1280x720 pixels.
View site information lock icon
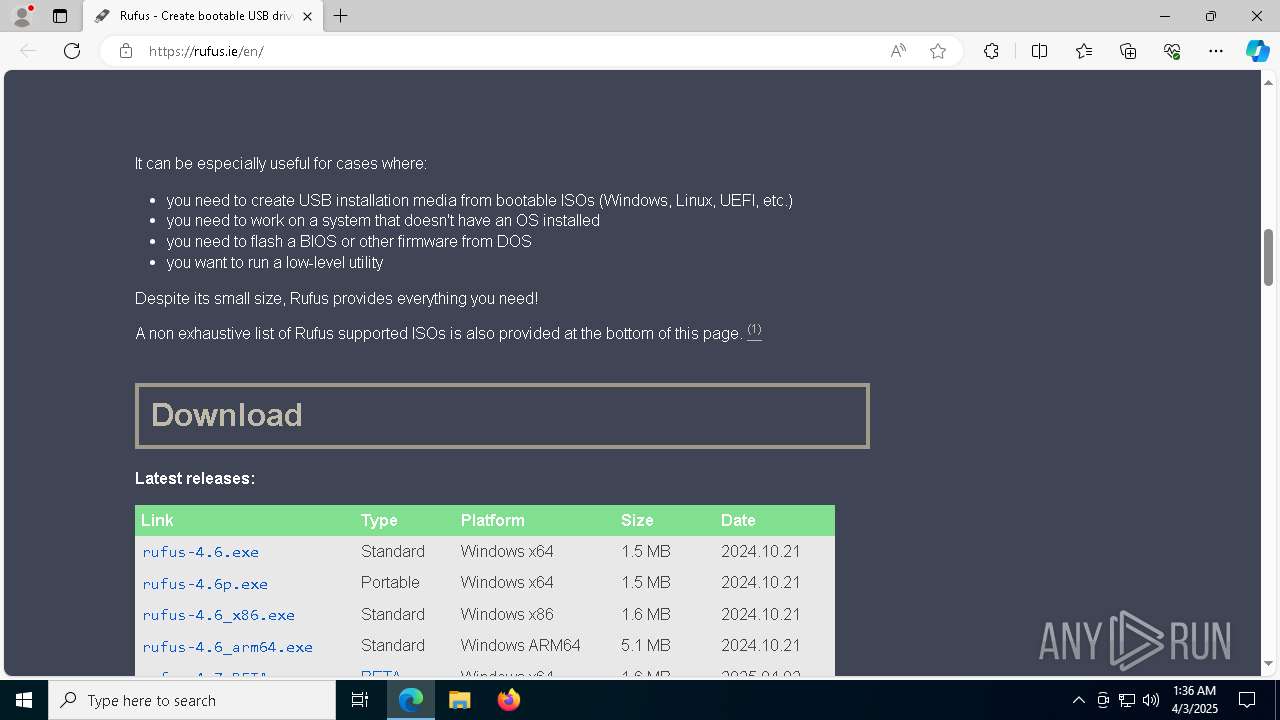click(x=126, y=51)
